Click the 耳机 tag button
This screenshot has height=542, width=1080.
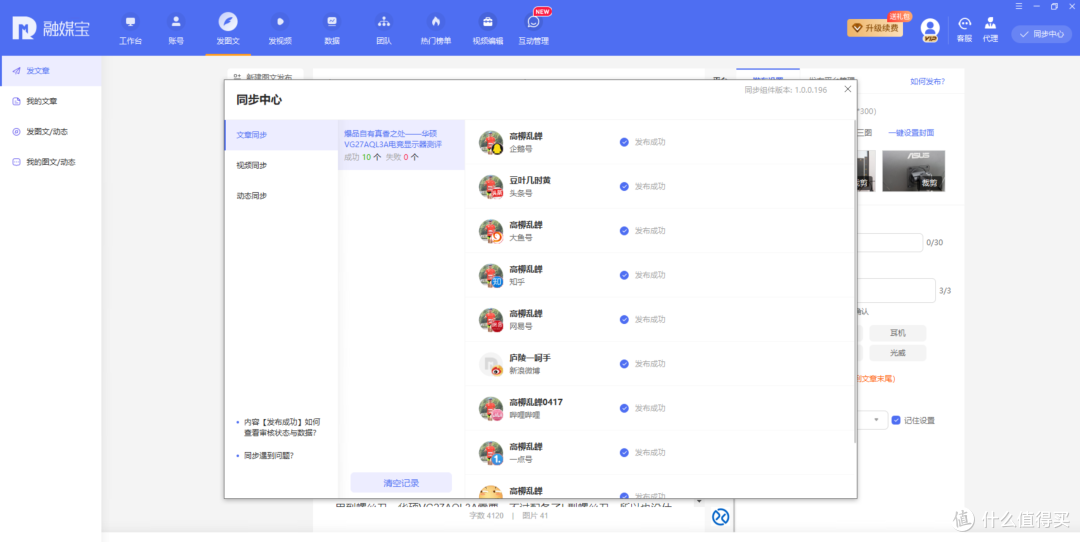point(897,333)
